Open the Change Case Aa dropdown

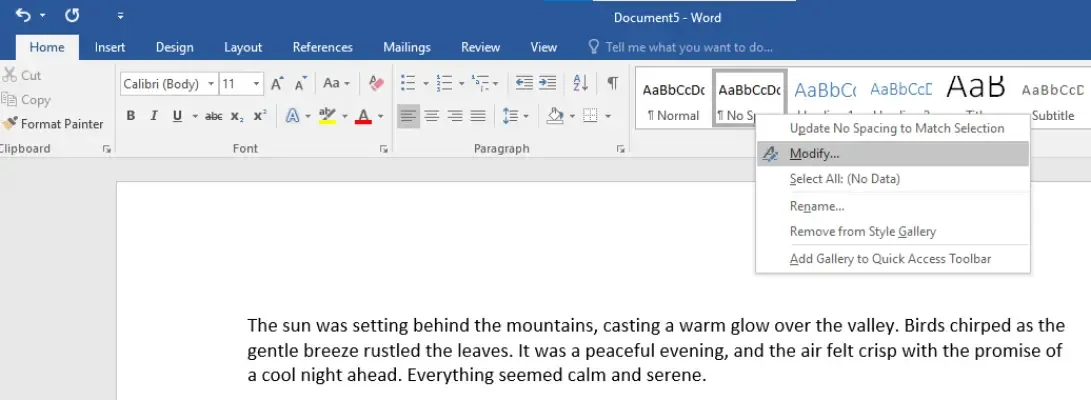(337, 83)
